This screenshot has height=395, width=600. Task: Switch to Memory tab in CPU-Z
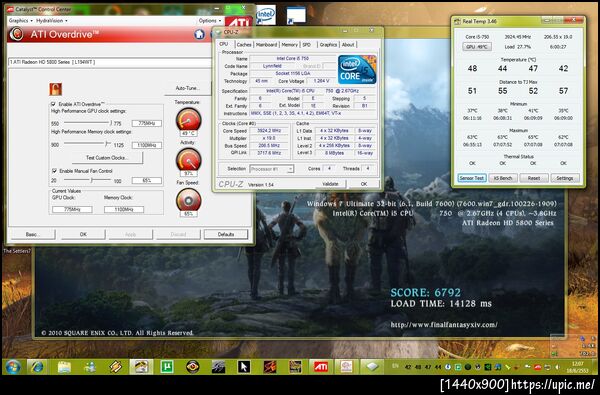click(x=290, y=45)
